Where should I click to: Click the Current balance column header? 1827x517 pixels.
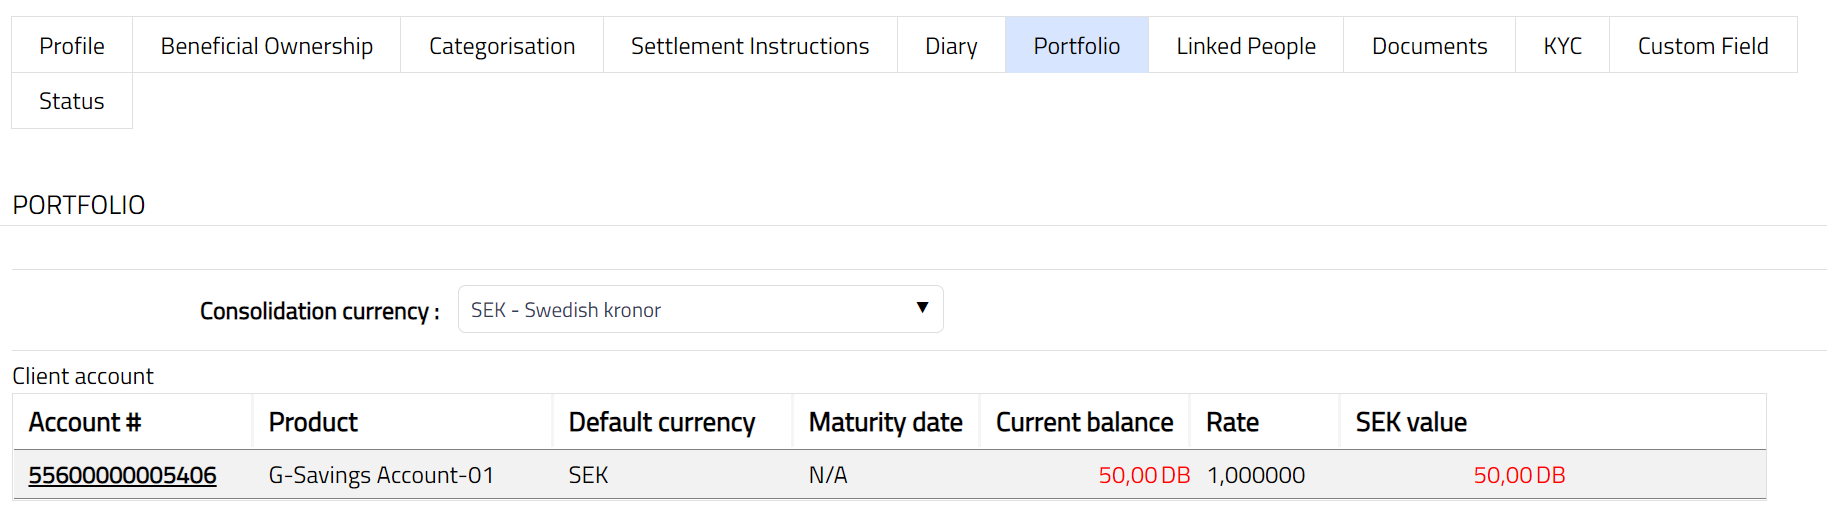pos(1084,422)
